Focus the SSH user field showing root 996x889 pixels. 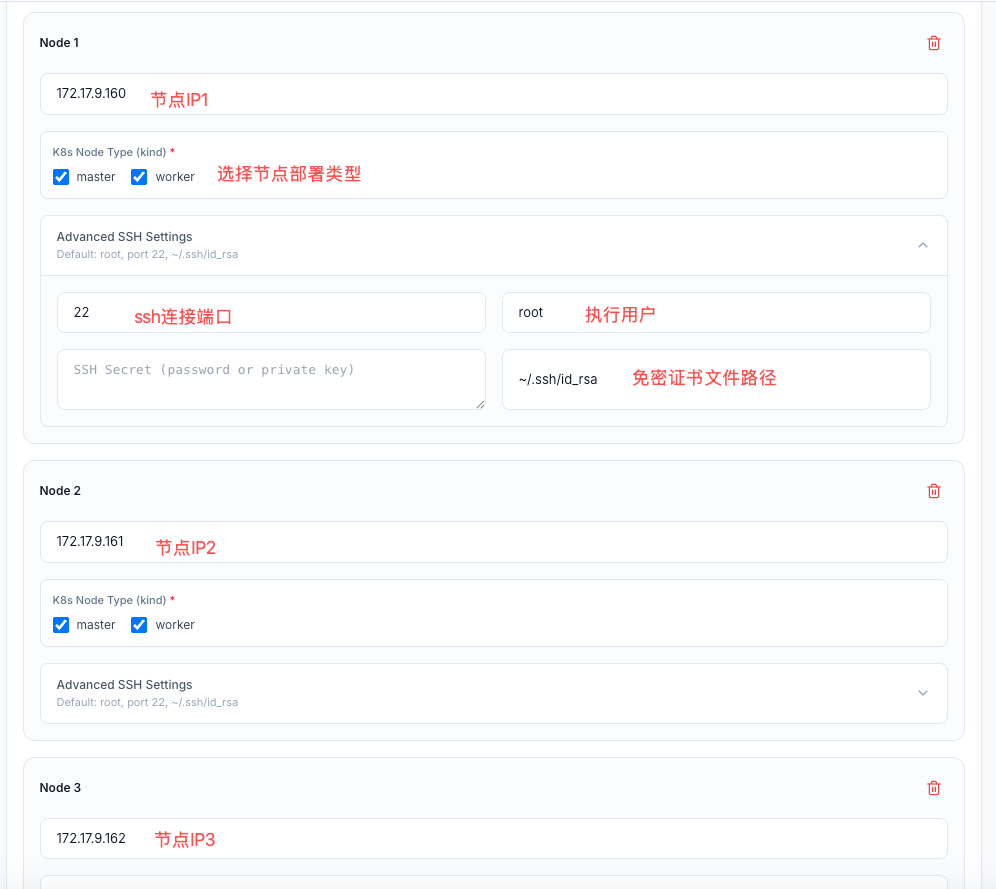[716, 312]
